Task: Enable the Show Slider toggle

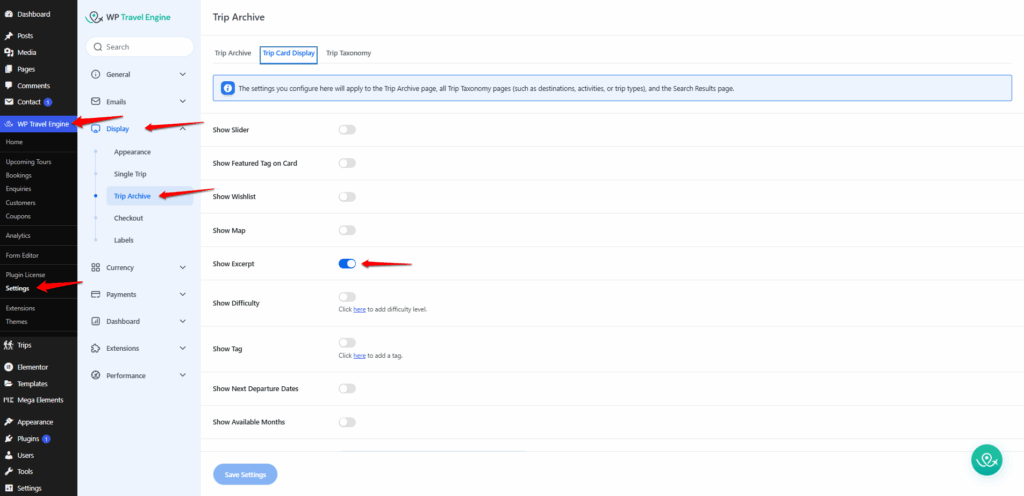Action: [x=347, y=130]
